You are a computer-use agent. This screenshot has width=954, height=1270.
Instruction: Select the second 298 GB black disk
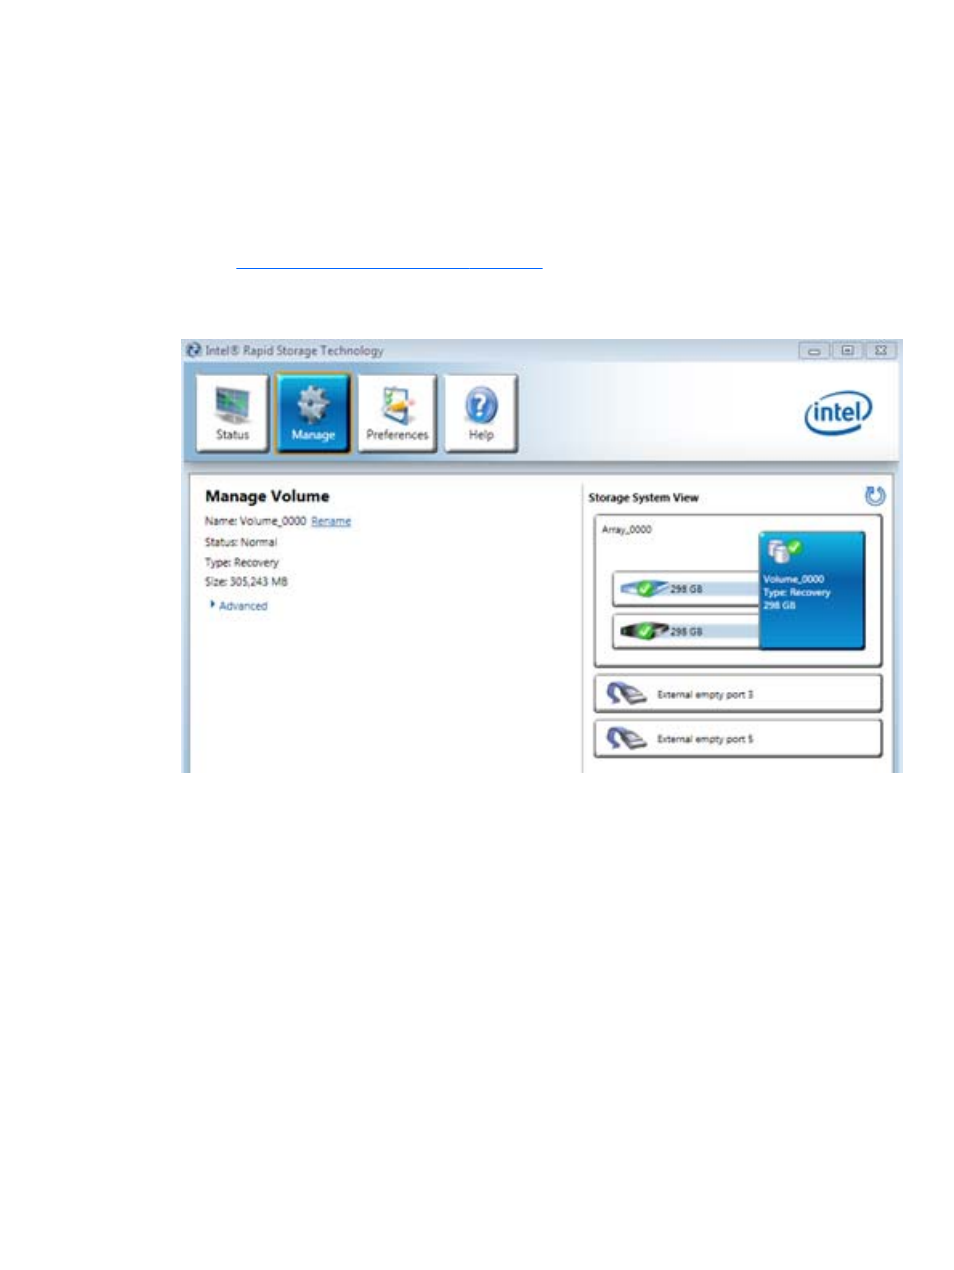coord(686,631)
